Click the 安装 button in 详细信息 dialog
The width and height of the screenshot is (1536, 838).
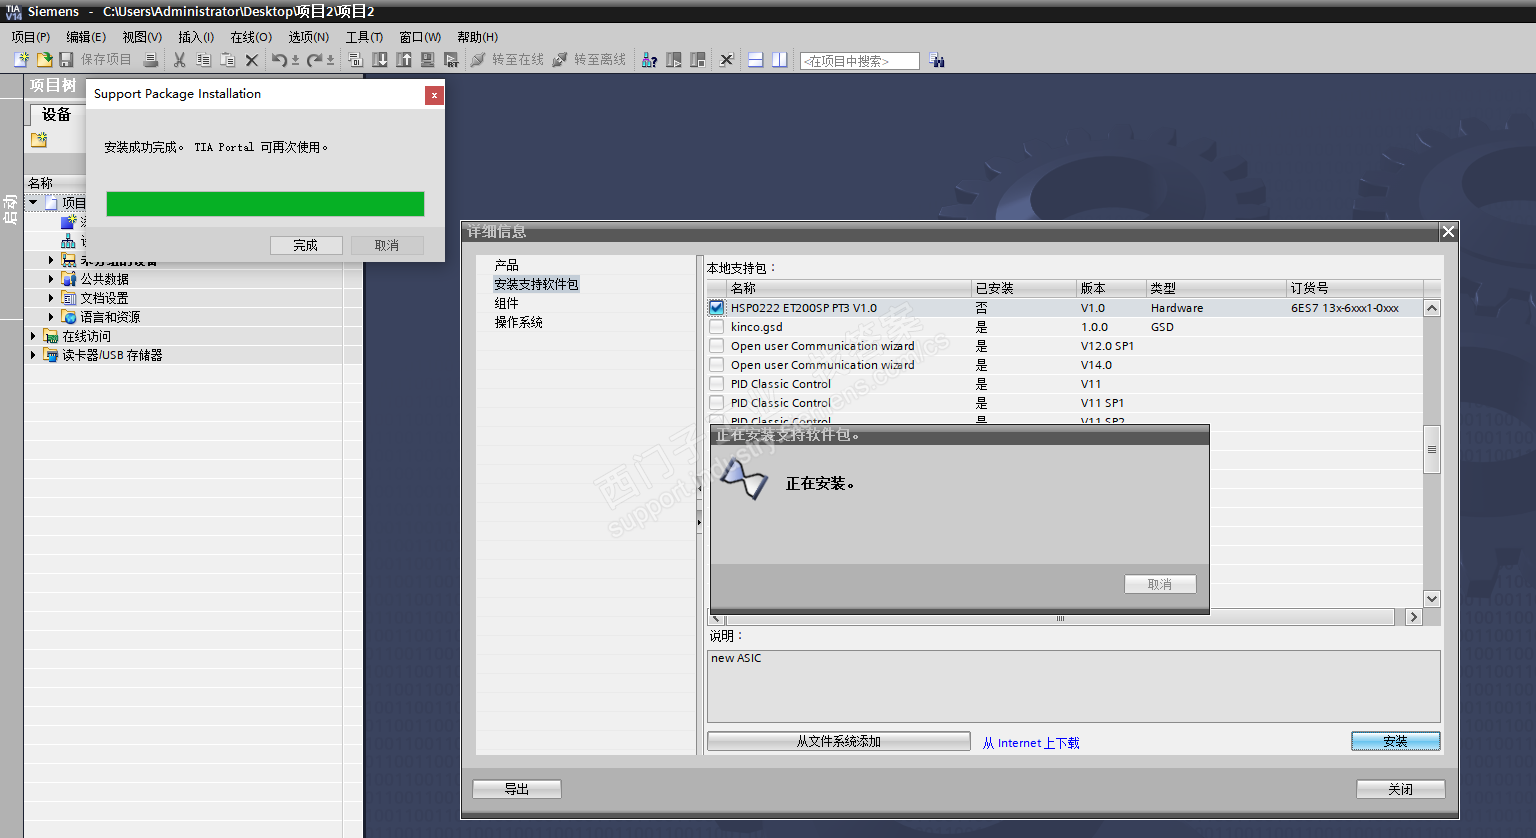pyautogui.click(x=1396, y=741)
